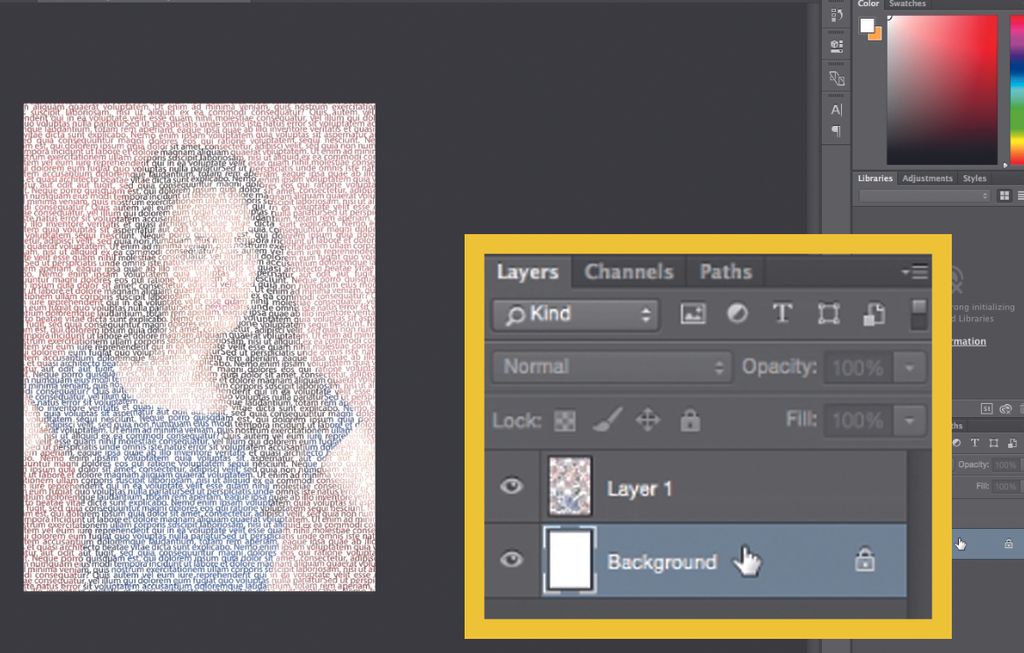The width and height of the screenshot is (1024, 653).
Task: Filter for pixel layers in Layers panel
Action: [692, 313]
